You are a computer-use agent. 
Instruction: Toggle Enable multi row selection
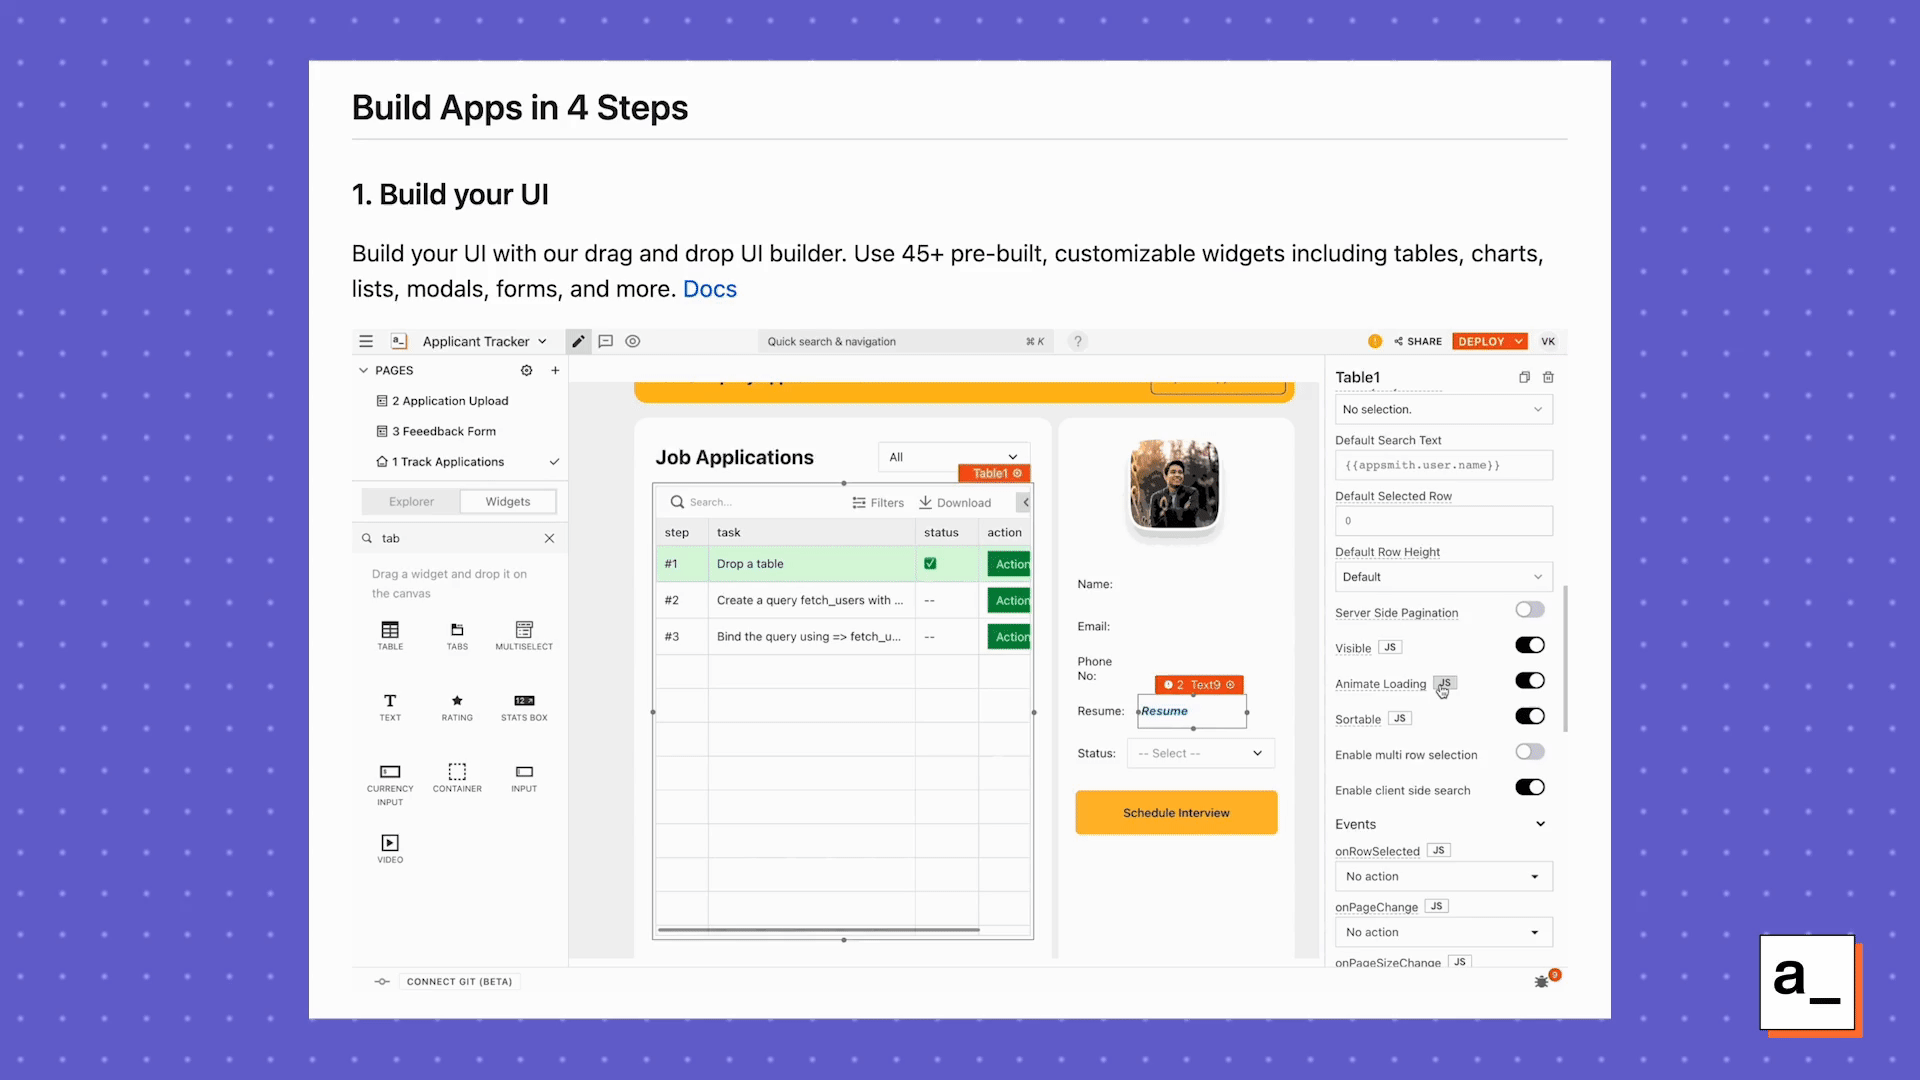(1529, 752)
